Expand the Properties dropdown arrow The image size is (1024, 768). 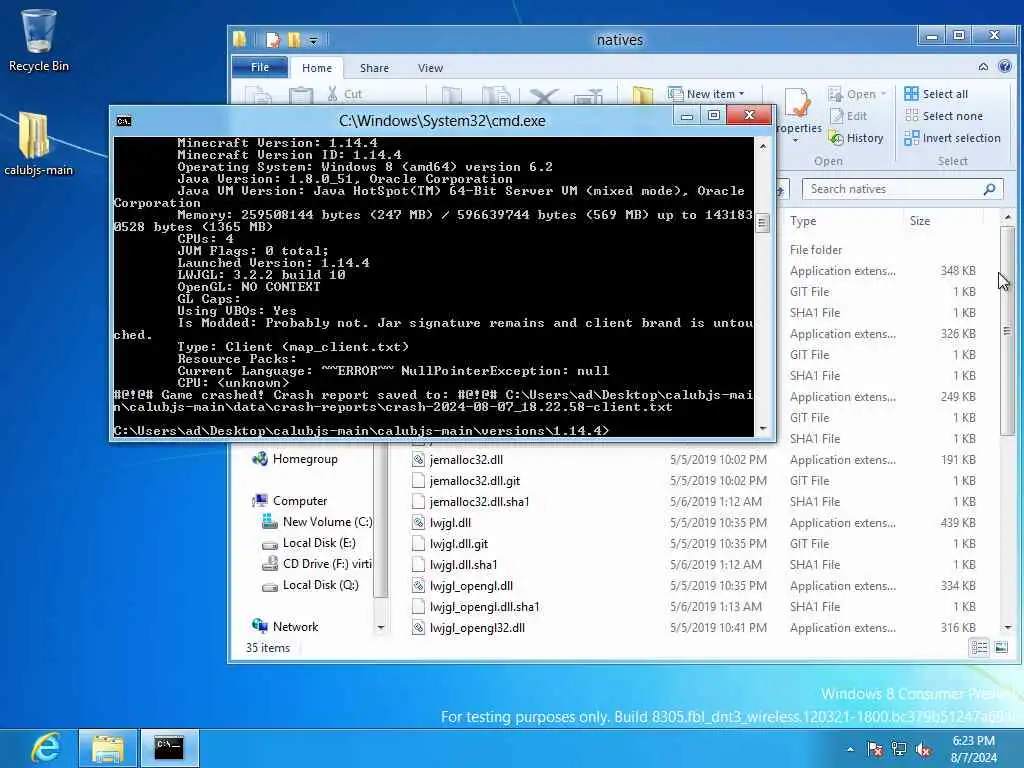click(795, 140)
